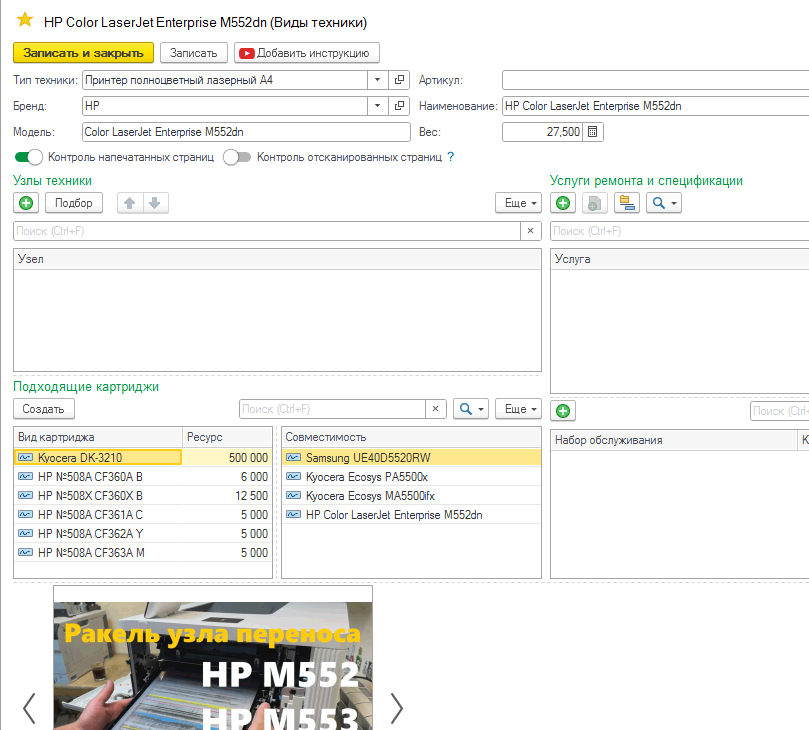Click the Артикул input field

655,80
